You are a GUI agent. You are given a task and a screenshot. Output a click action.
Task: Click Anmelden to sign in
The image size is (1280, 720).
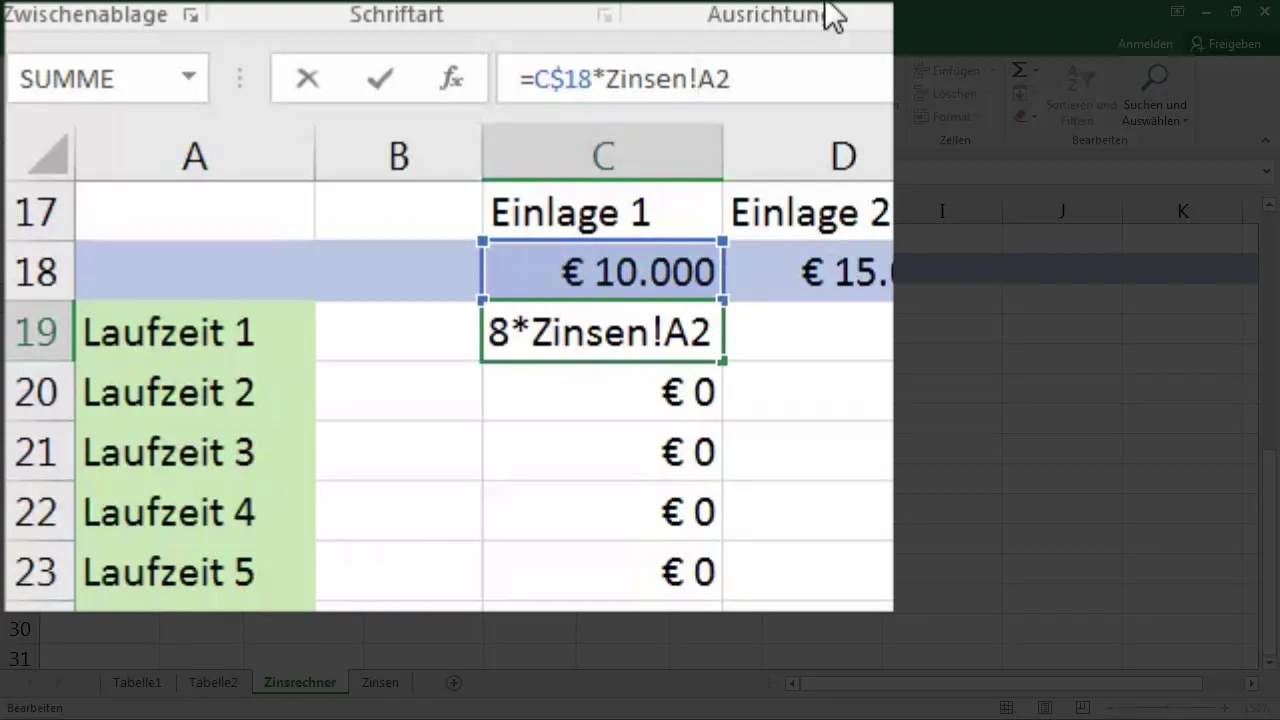pyautogui.click(x=1145, y=44)
